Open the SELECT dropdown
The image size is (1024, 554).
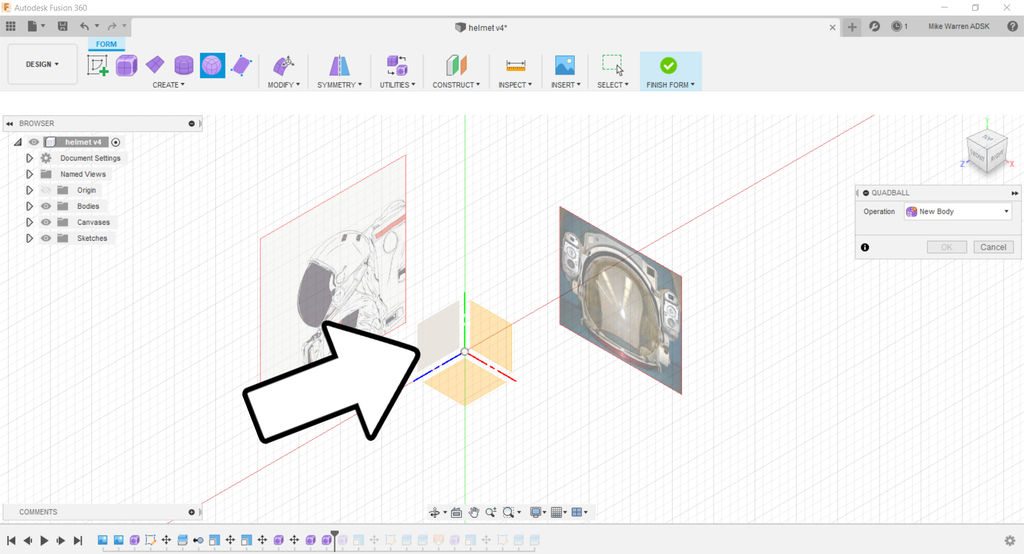pyautogui.click(x=613, y=85)
